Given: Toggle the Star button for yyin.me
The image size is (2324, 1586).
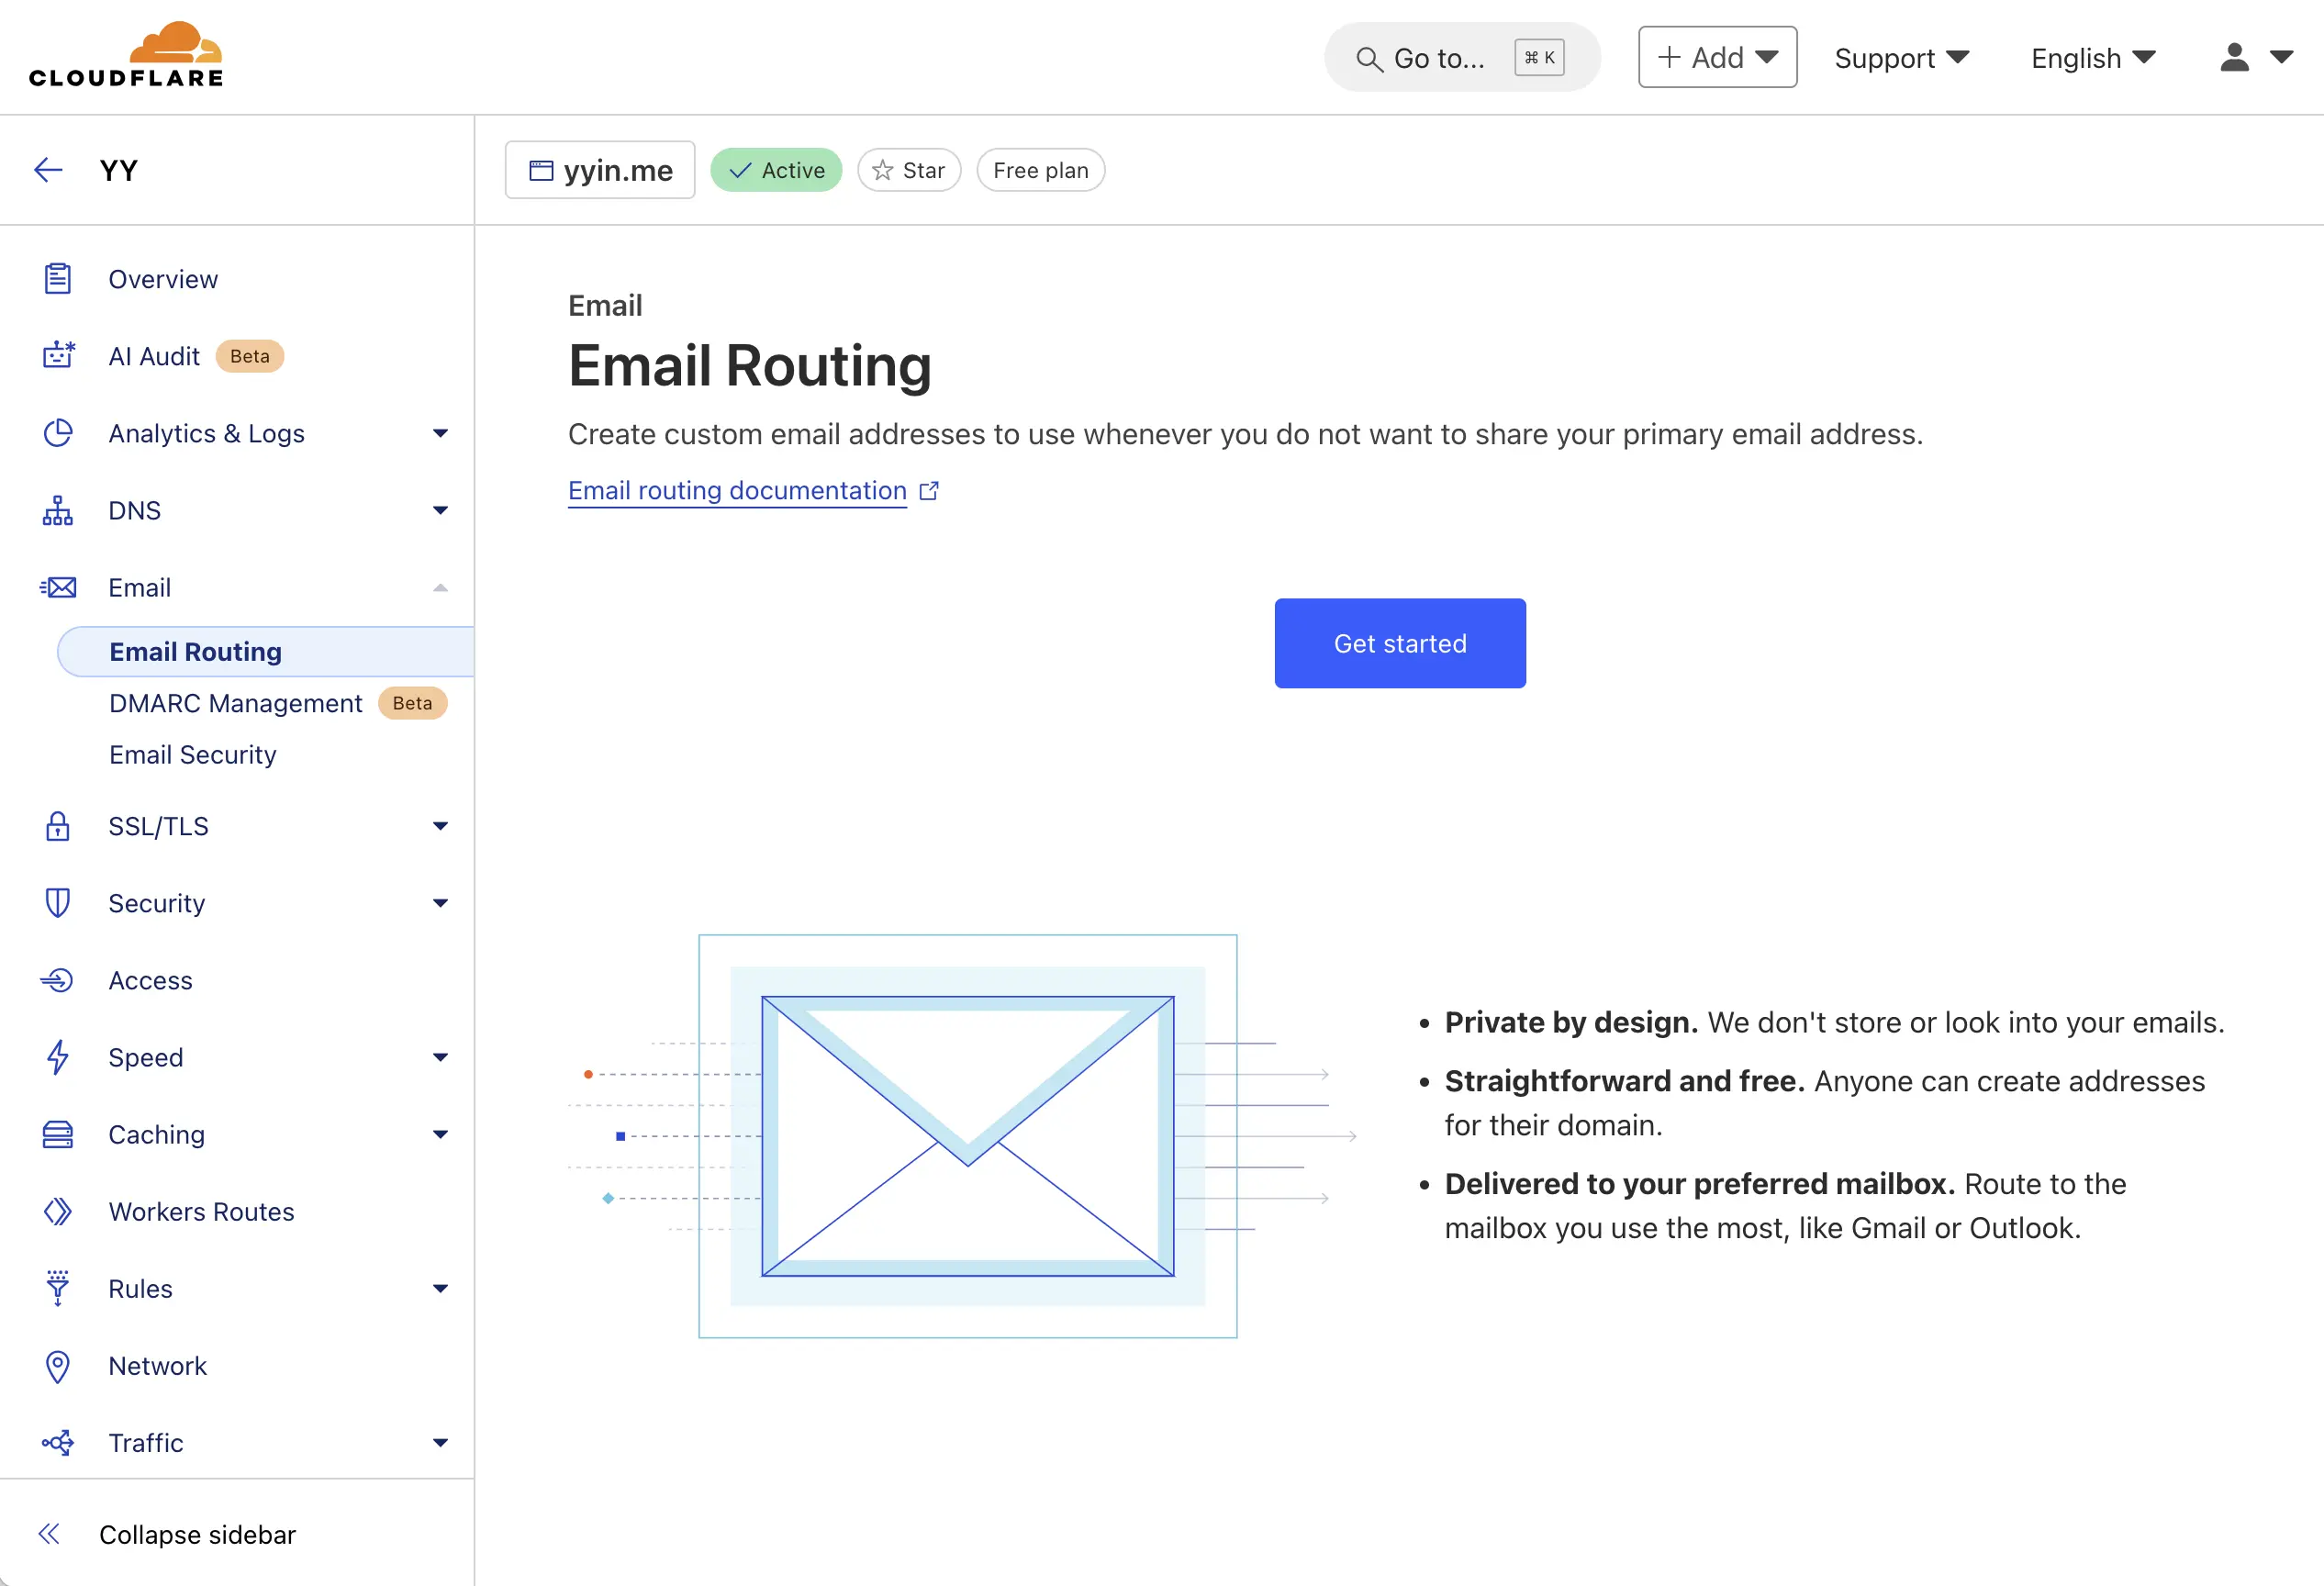Looking at the screenshot, I should coord(908,170).
